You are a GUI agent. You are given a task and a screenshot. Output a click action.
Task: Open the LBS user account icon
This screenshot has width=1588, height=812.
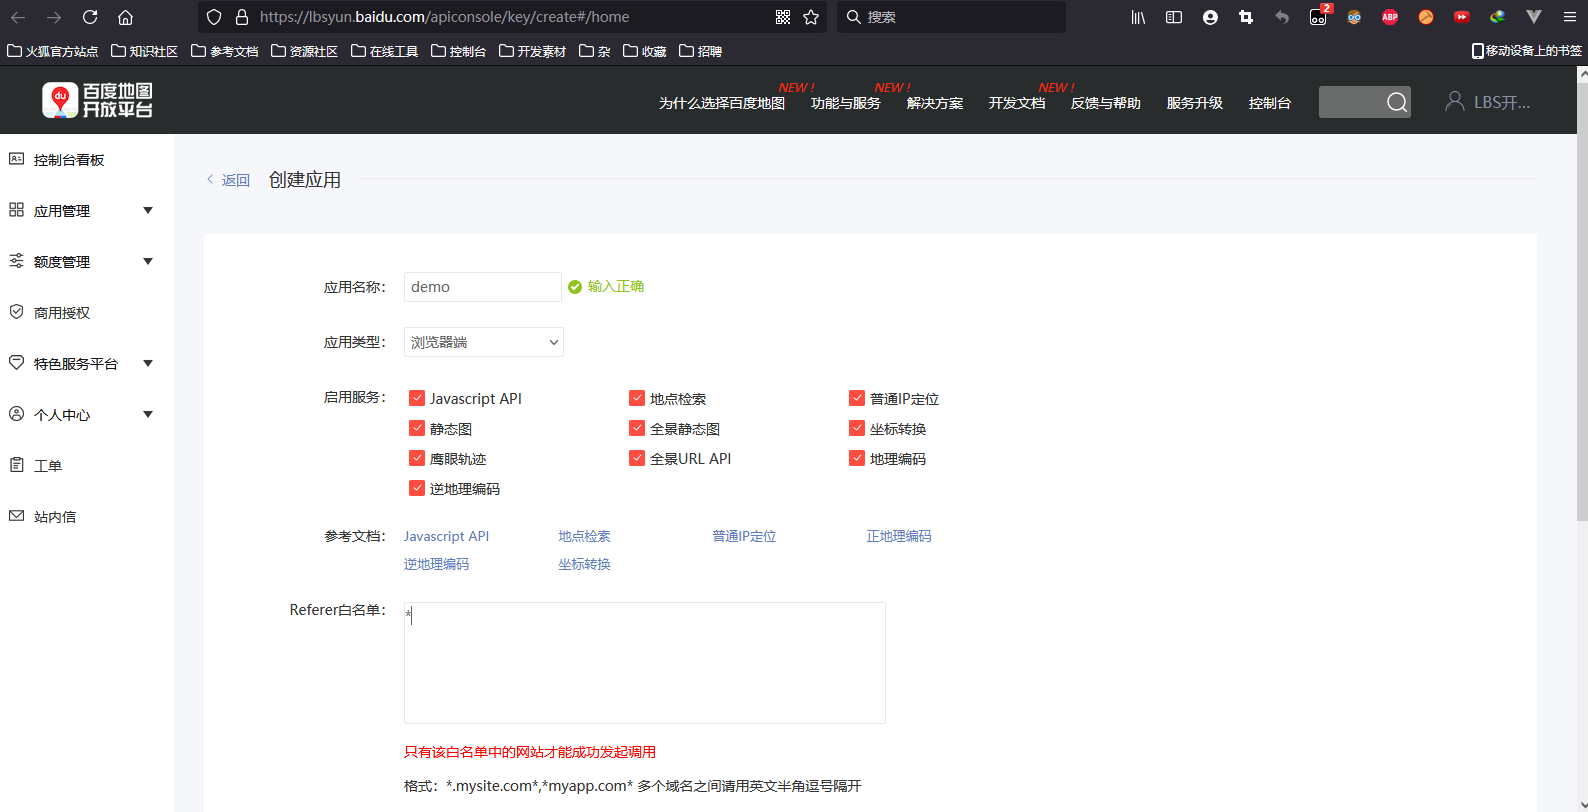pyautogui.click(x=1455, y=101)
